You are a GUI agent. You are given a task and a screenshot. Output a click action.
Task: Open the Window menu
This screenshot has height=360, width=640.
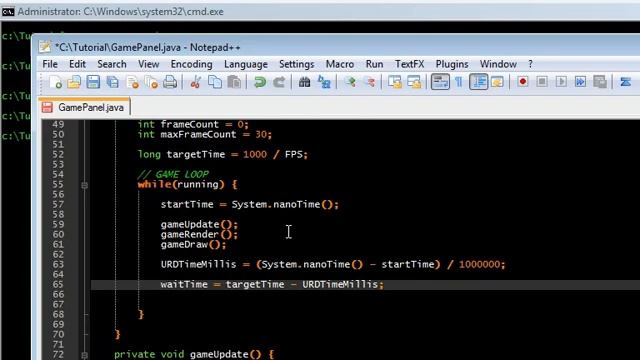[498, 64]
